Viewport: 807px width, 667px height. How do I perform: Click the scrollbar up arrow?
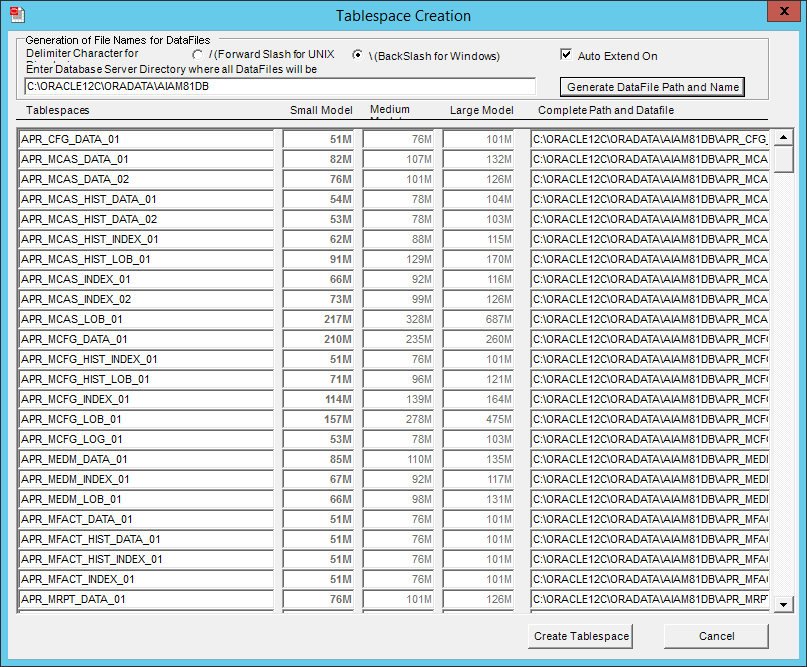tap(783, 137)
